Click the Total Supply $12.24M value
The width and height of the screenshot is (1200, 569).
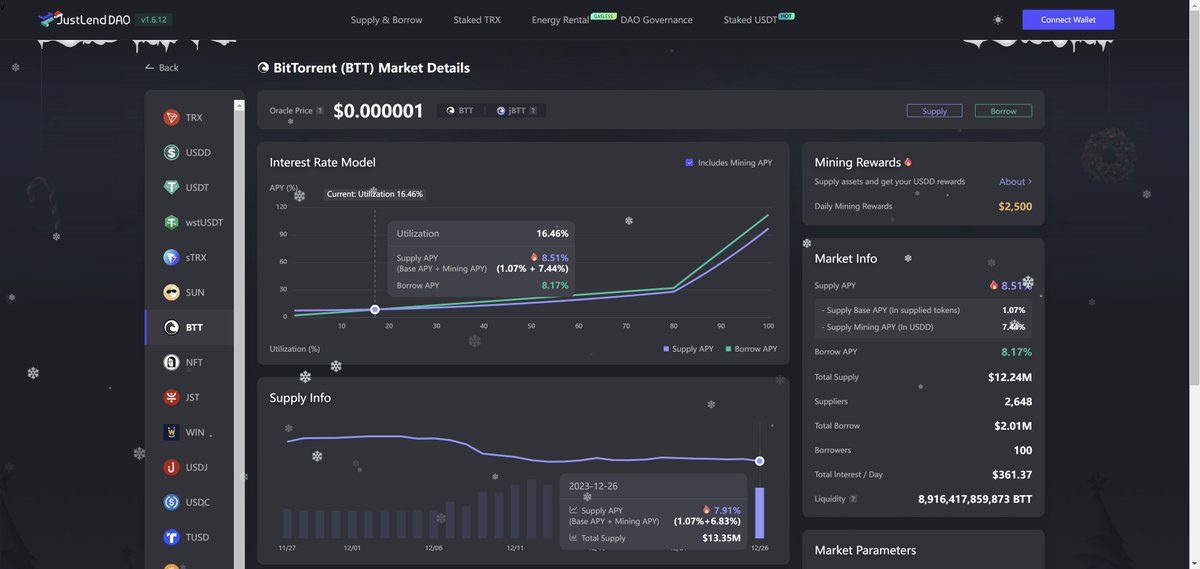[x=1010, y=377]
